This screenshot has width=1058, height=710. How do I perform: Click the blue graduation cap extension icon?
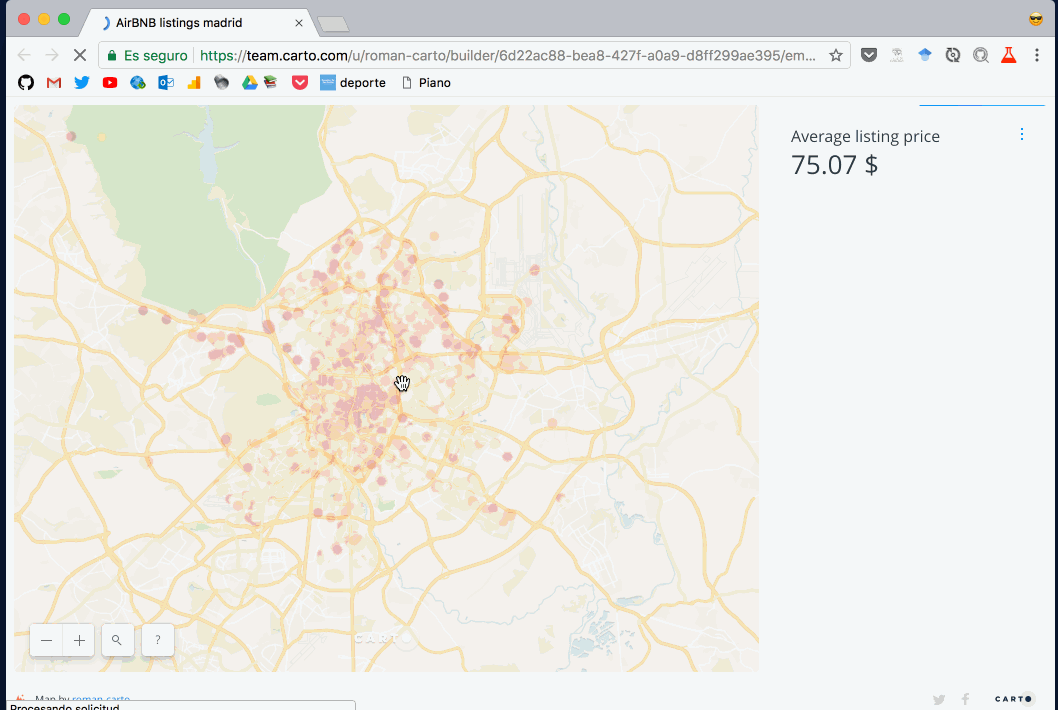pyautogui.click(x=924, y=55)
